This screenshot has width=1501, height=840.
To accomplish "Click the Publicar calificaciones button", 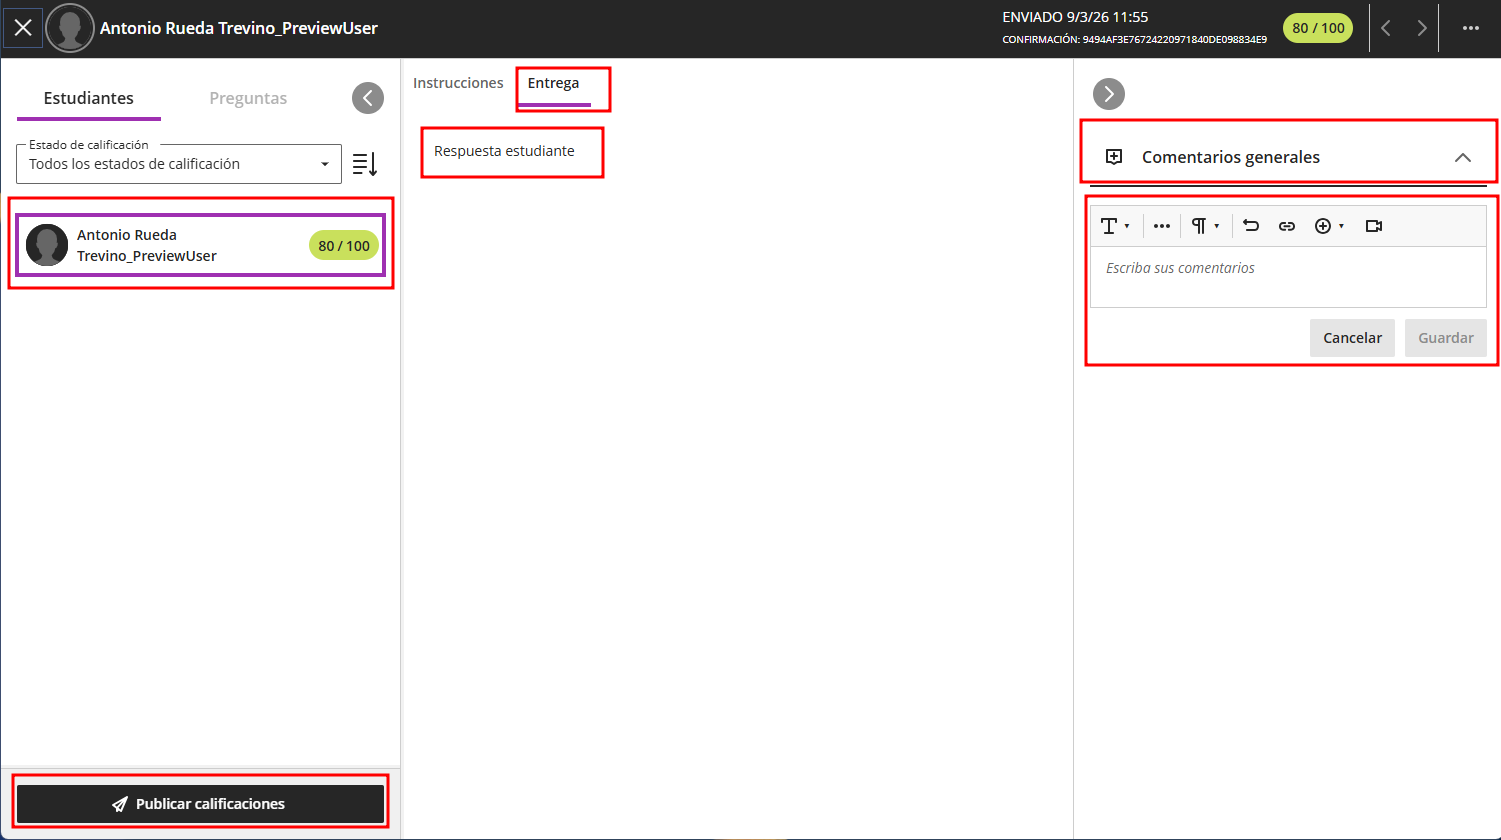I will 200,804.
